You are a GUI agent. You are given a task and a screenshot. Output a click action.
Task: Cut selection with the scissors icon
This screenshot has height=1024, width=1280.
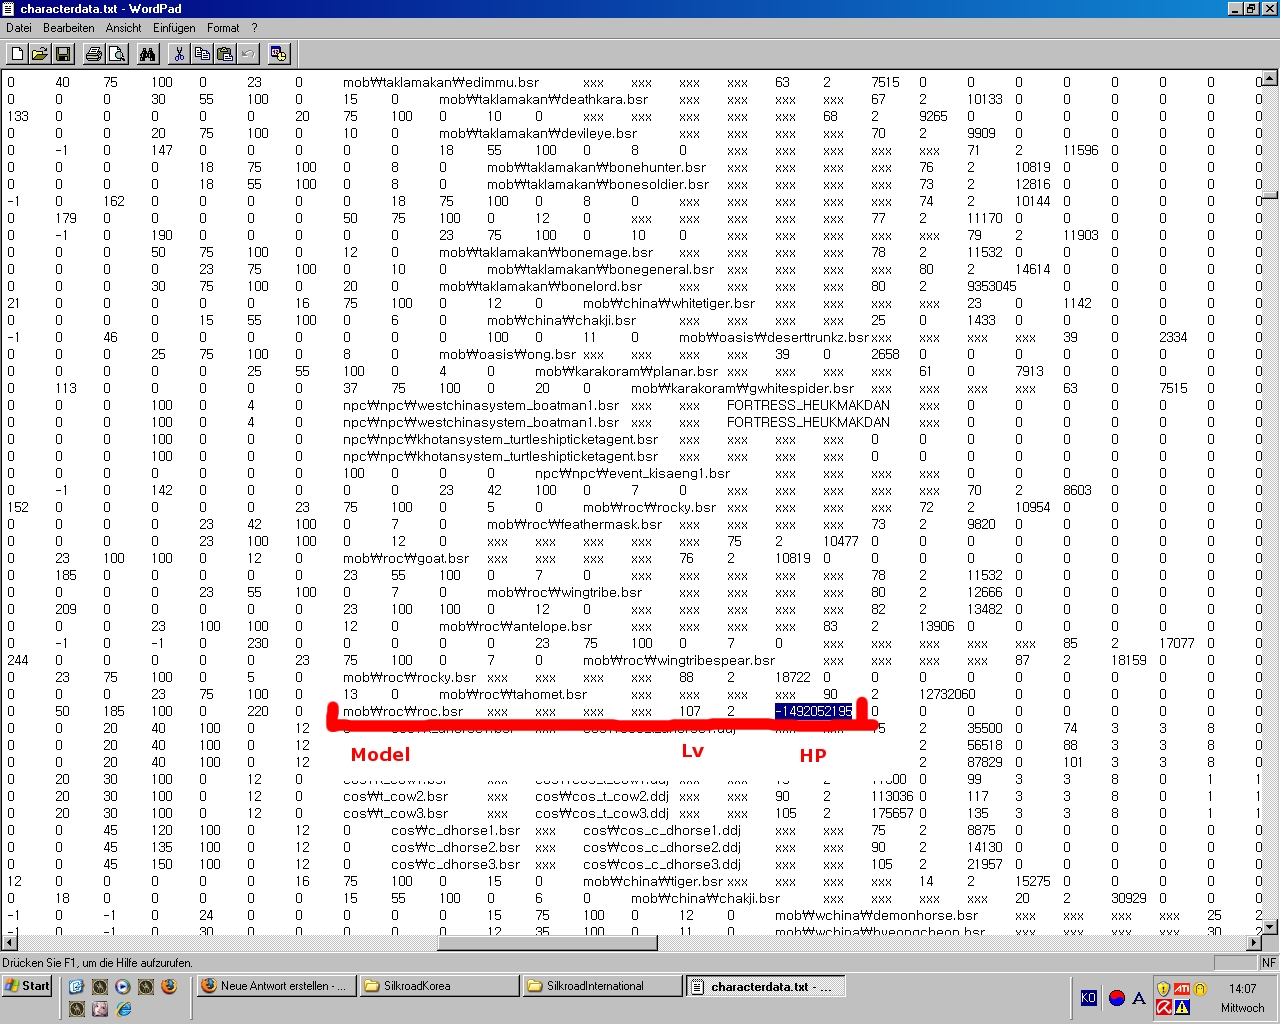[179, 54]
